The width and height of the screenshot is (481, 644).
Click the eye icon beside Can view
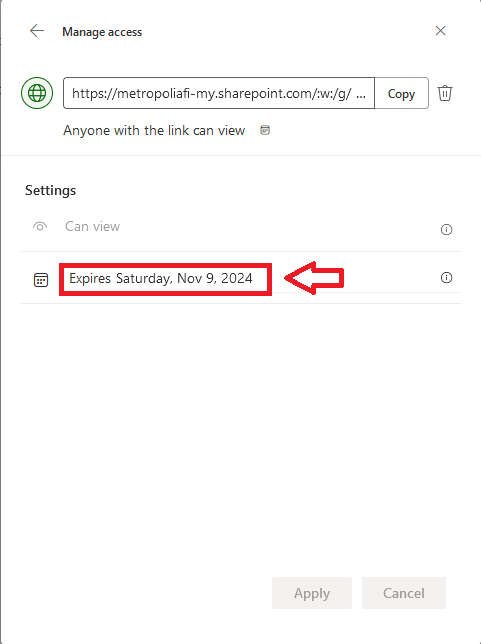tap(40, 226)
